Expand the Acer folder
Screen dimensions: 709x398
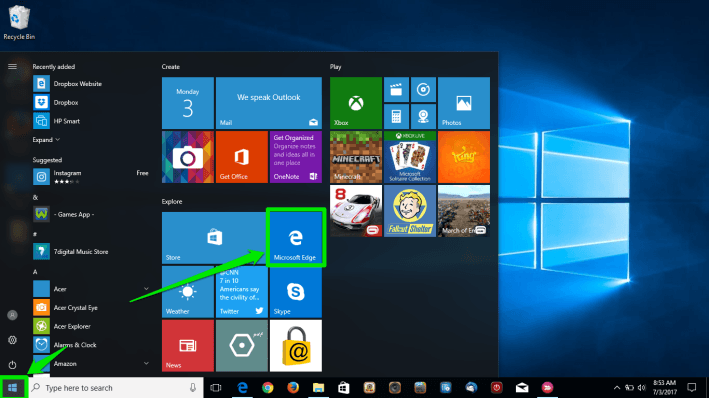point(90,289)
